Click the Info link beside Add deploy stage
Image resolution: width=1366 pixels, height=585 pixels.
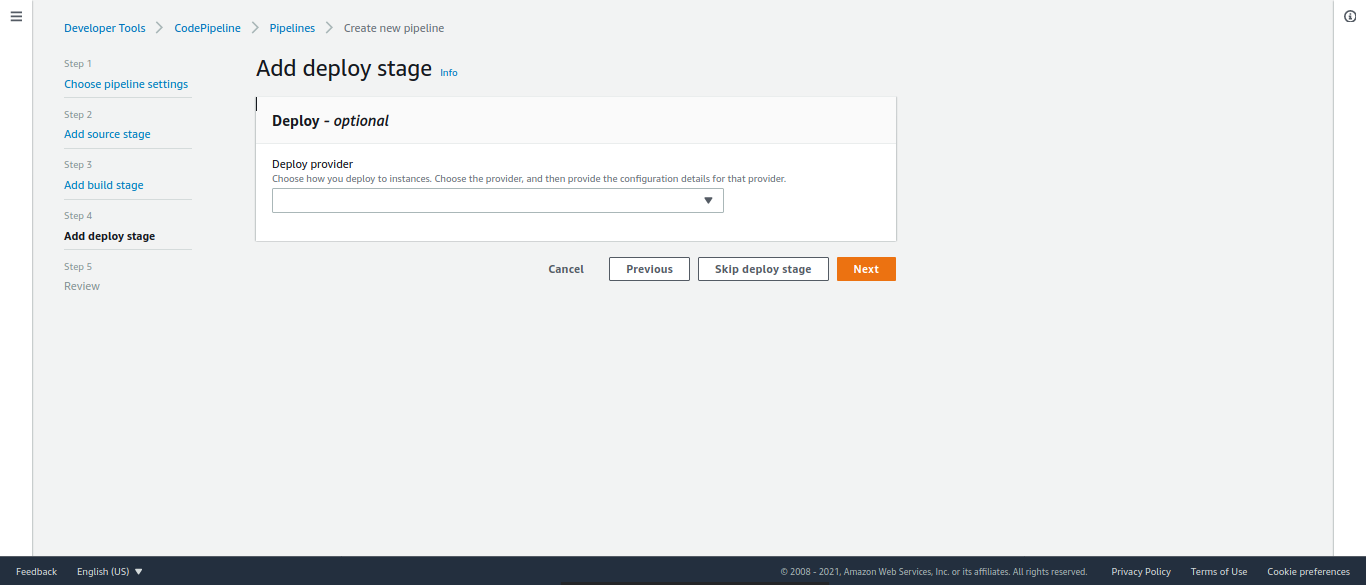(x=449, y=73)
